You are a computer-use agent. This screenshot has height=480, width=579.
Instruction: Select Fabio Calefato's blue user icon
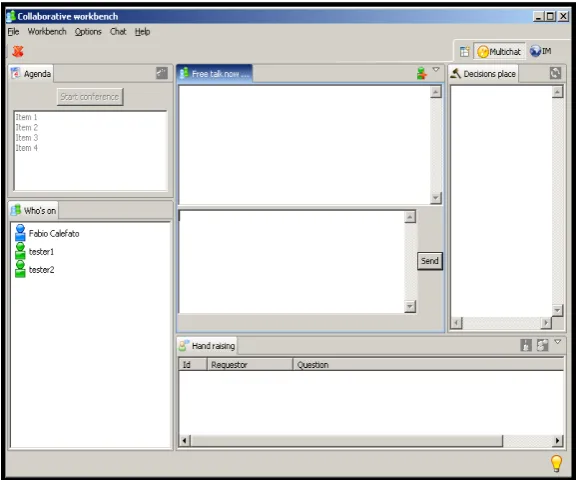coord(20,233)
